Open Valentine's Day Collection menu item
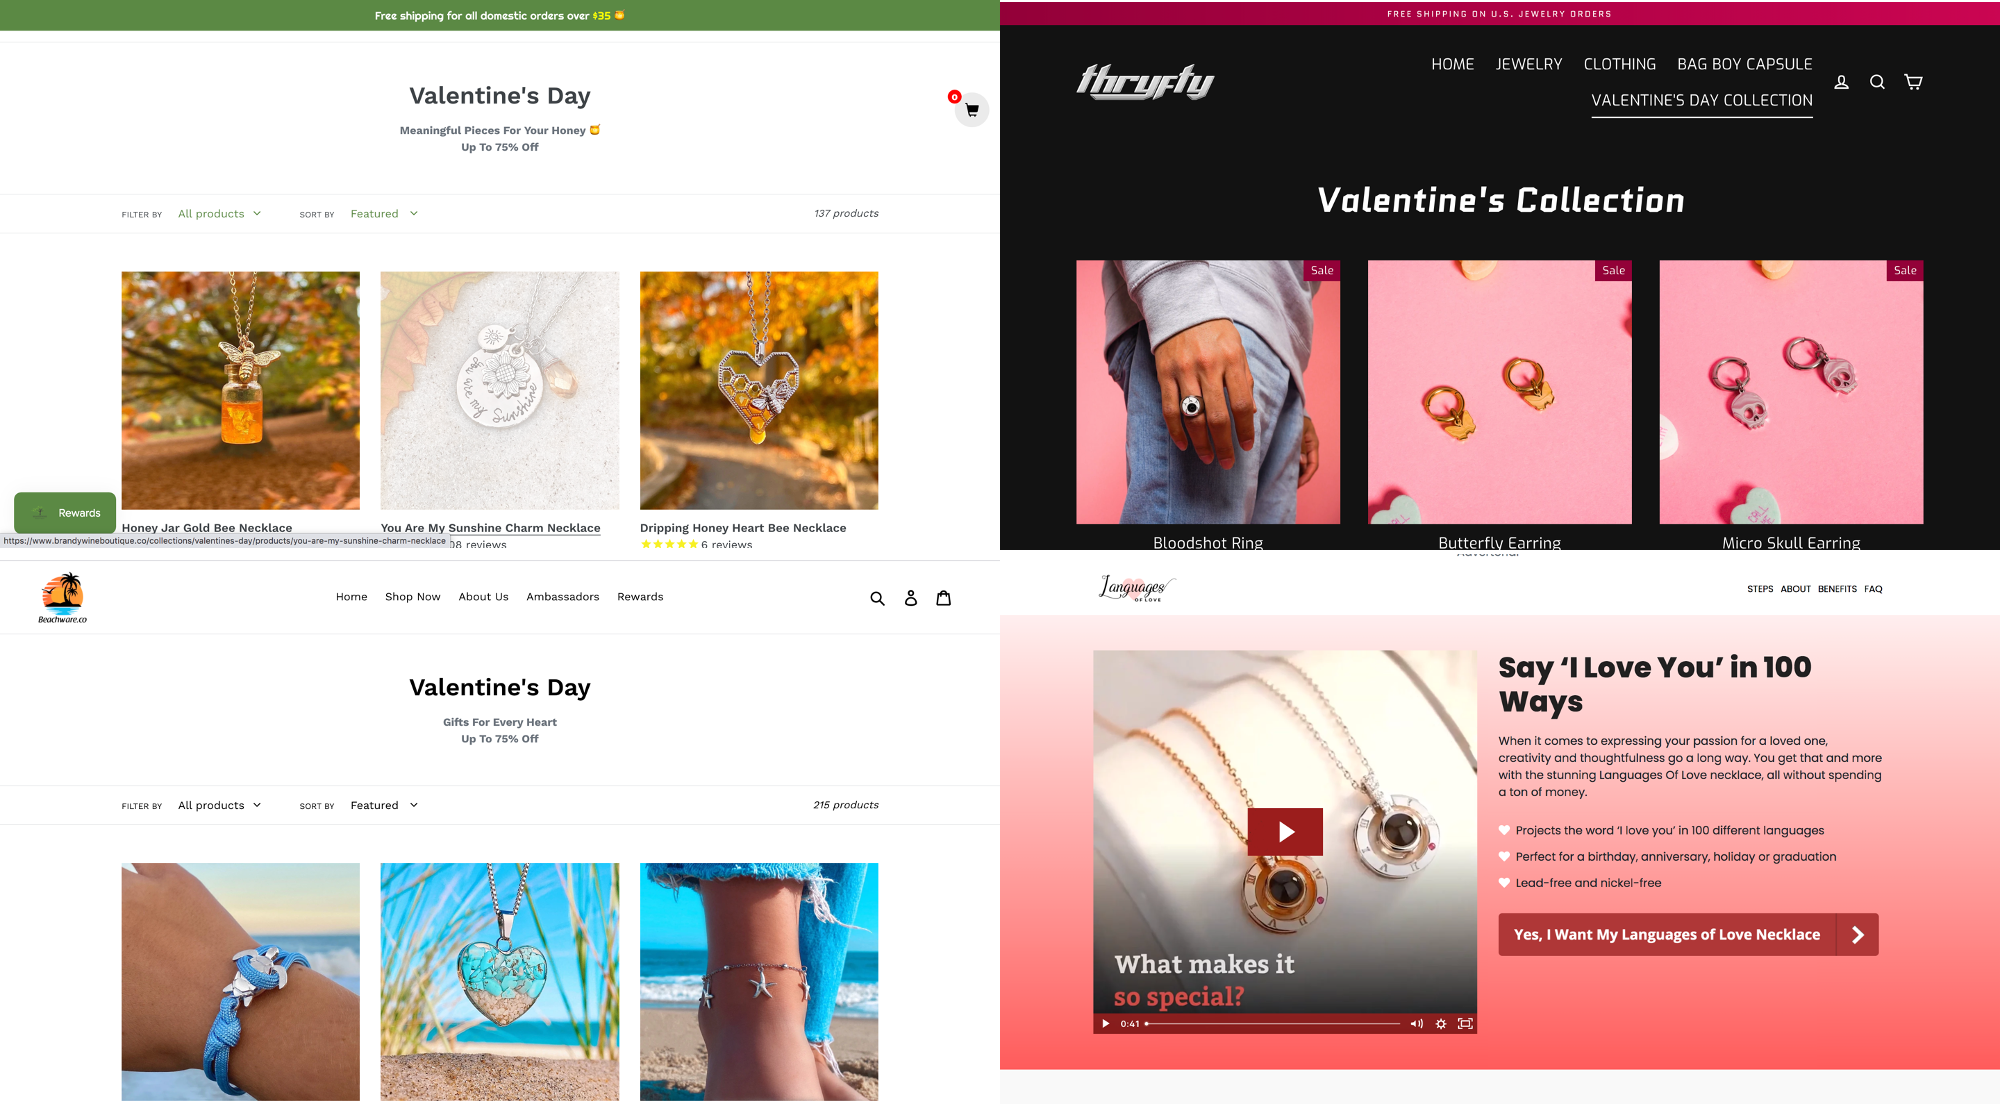Image resolution: width=2002 pixels, height=1114 pixels. point(1701,100)
